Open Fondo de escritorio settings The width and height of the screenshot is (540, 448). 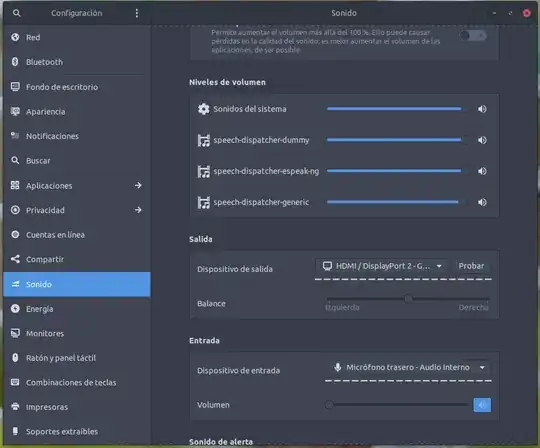pyautogui.click(x=77, y=87)
